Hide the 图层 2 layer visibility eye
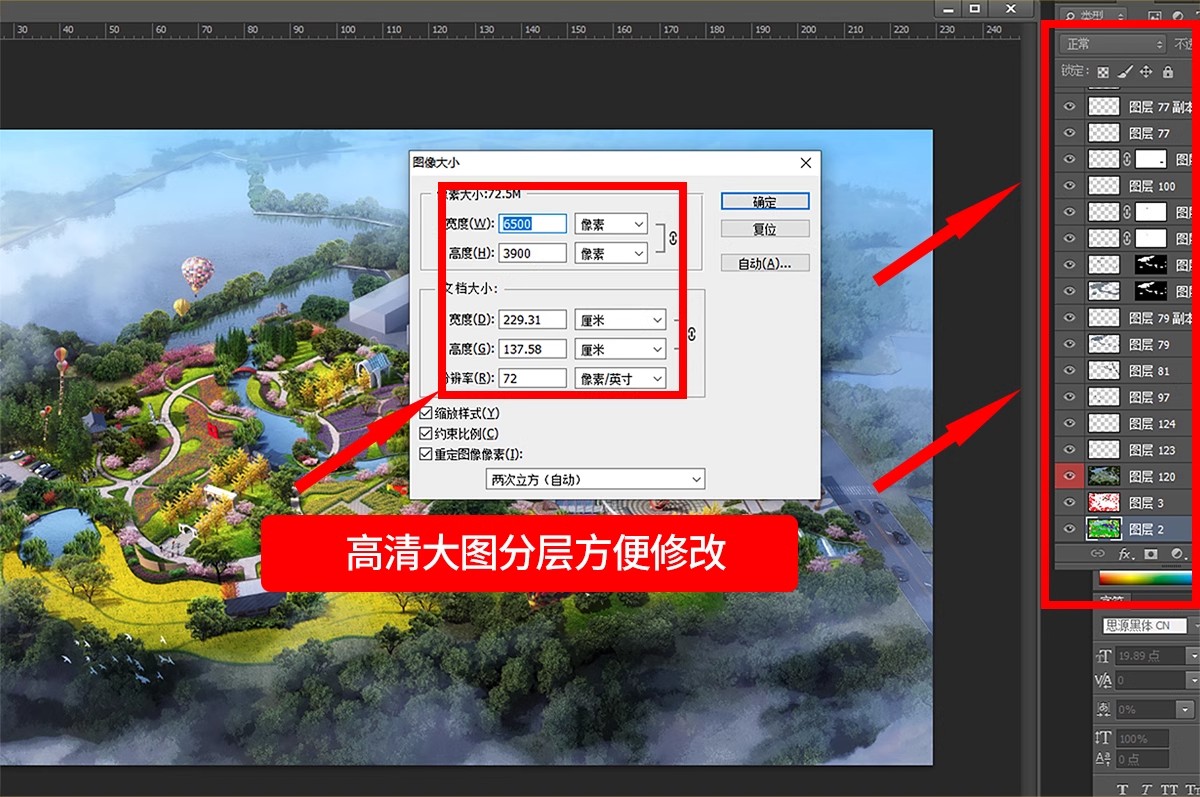The image size is (1200, 797). tap(1069, 528)
